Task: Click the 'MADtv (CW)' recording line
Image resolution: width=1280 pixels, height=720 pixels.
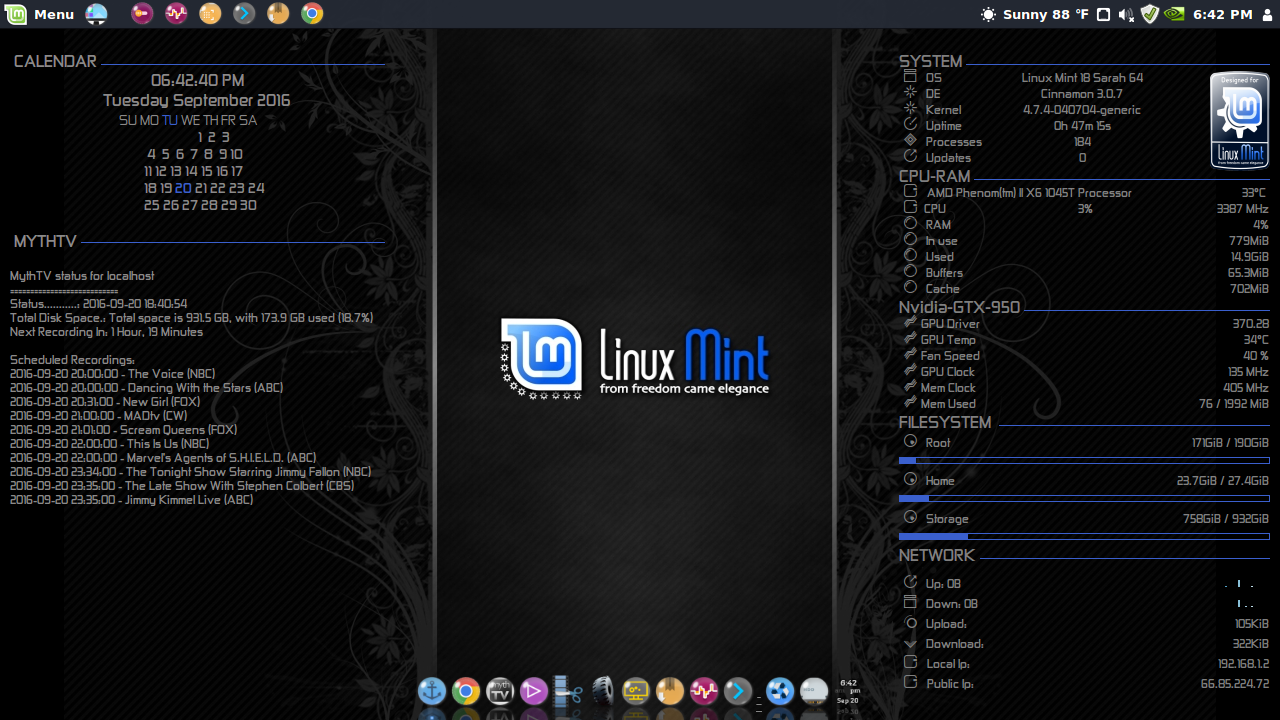Action: tap(98, 416)
